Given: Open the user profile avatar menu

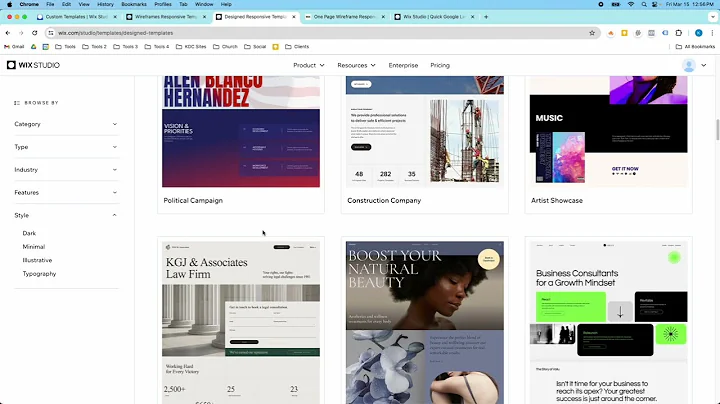Looking at the screenshot, I should point(688,65).
